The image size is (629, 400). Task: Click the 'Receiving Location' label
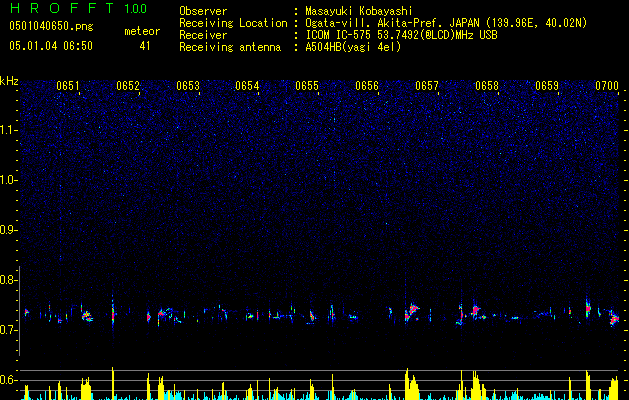[233, 23]
